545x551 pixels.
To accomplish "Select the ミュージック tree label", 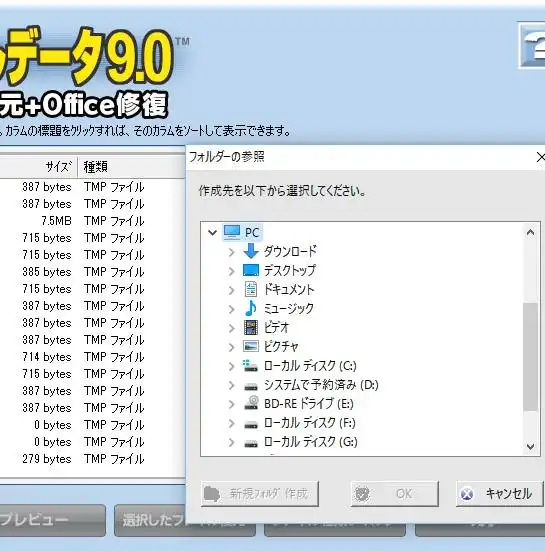I will pyautogui.click(x=289, y=308).
